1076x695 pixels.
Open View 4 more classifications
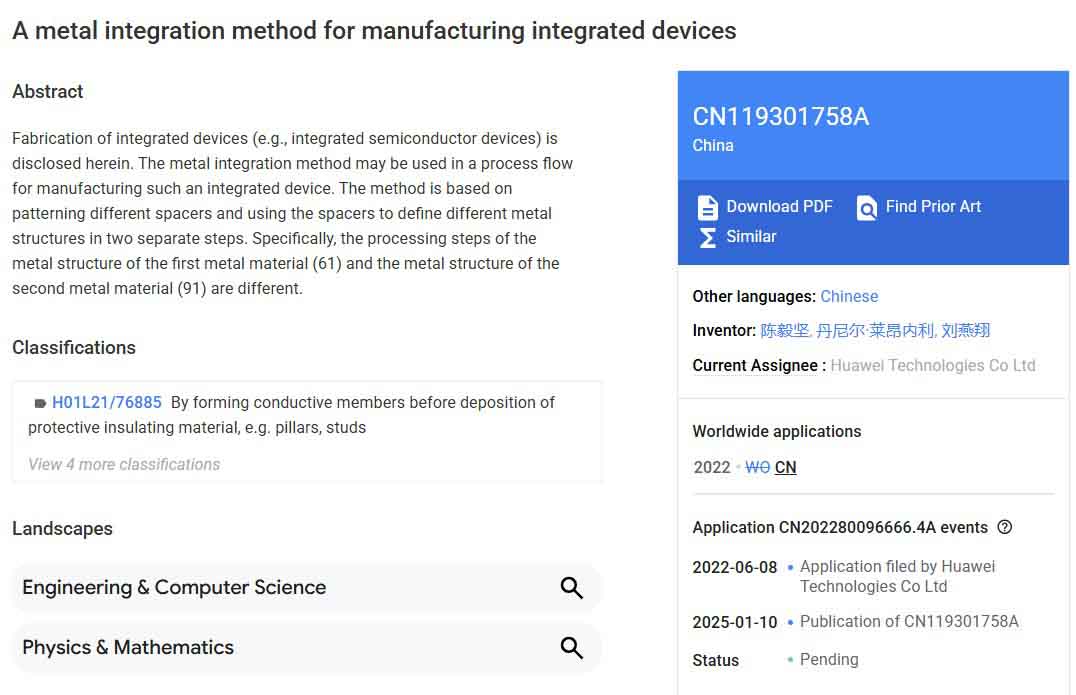click(122, 464)
